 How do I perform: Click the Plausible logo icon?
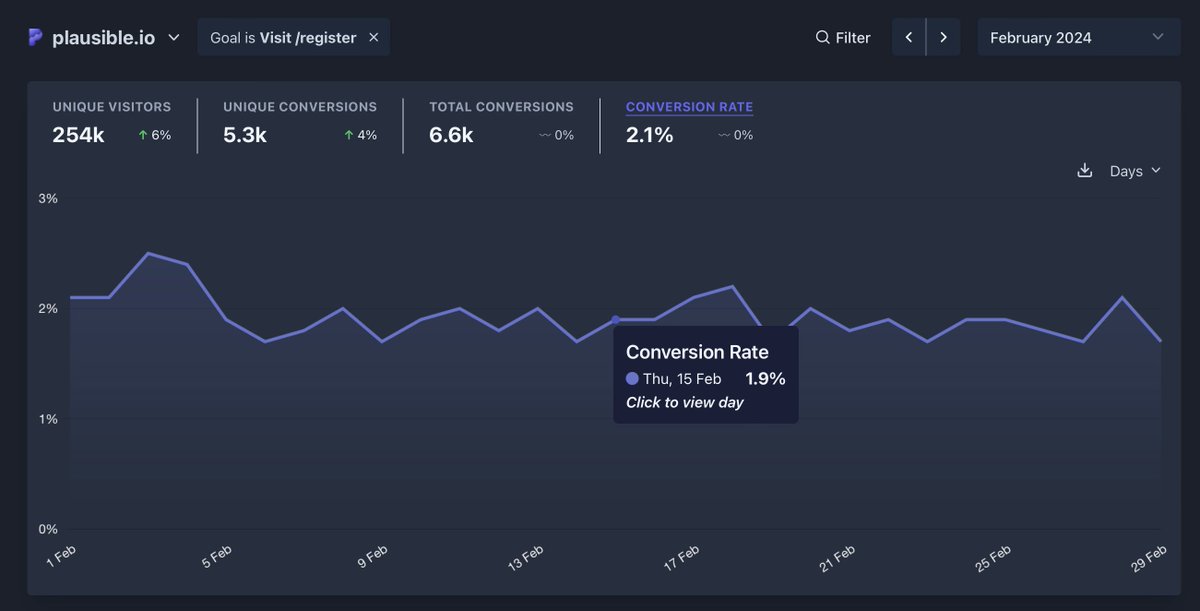[x=36, y=37]
